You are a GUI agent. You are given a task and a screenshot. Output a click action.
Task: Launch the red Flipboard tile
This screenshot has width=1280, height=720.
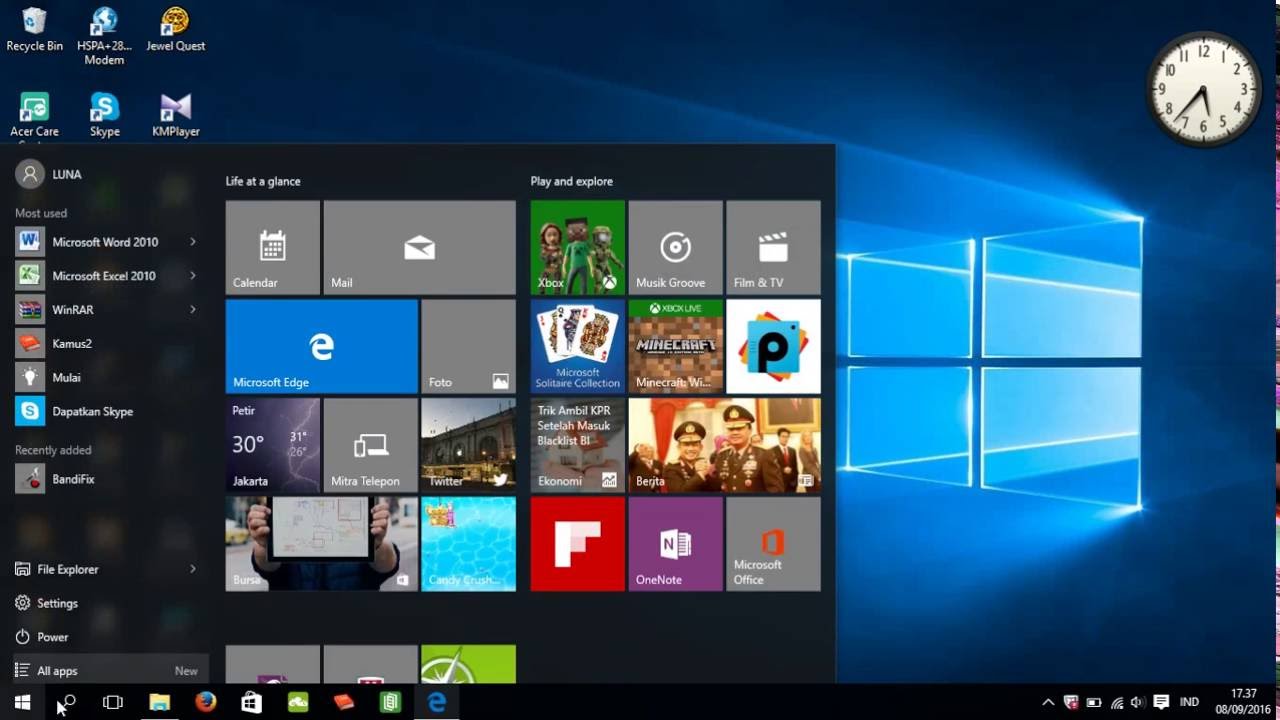tap(578, 544)
